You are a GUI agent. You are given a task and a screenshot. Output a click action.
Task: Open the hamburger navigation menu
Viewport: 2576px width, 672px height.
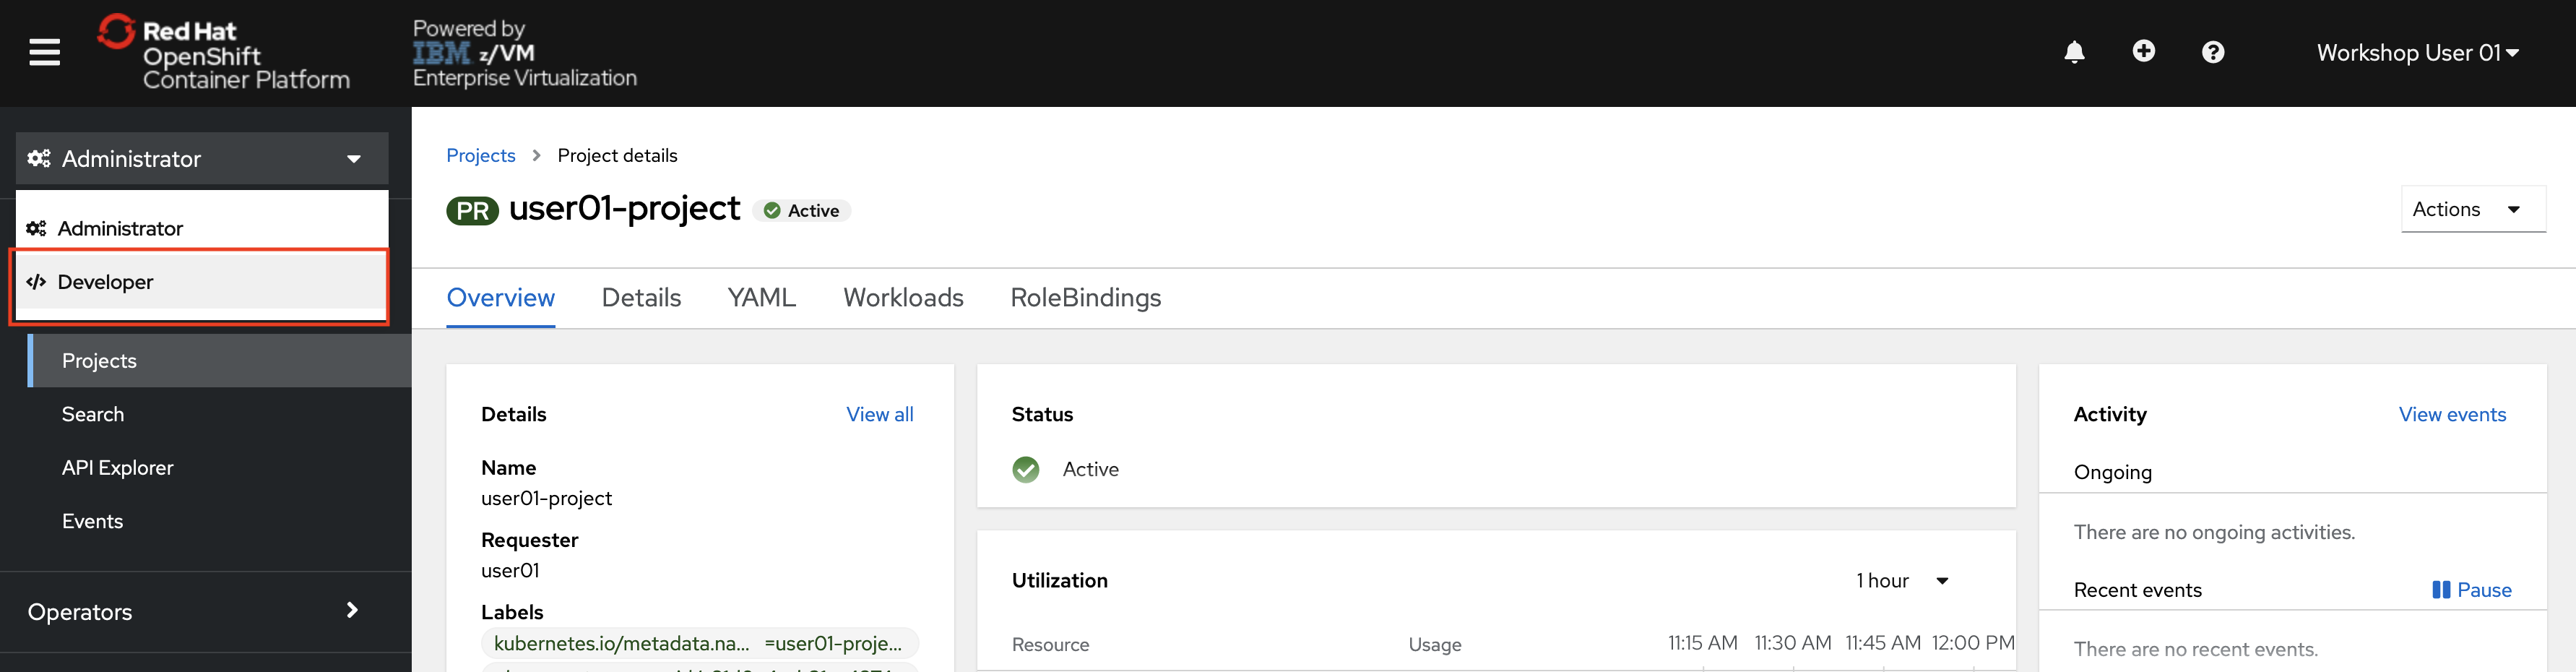click(44, 52)
